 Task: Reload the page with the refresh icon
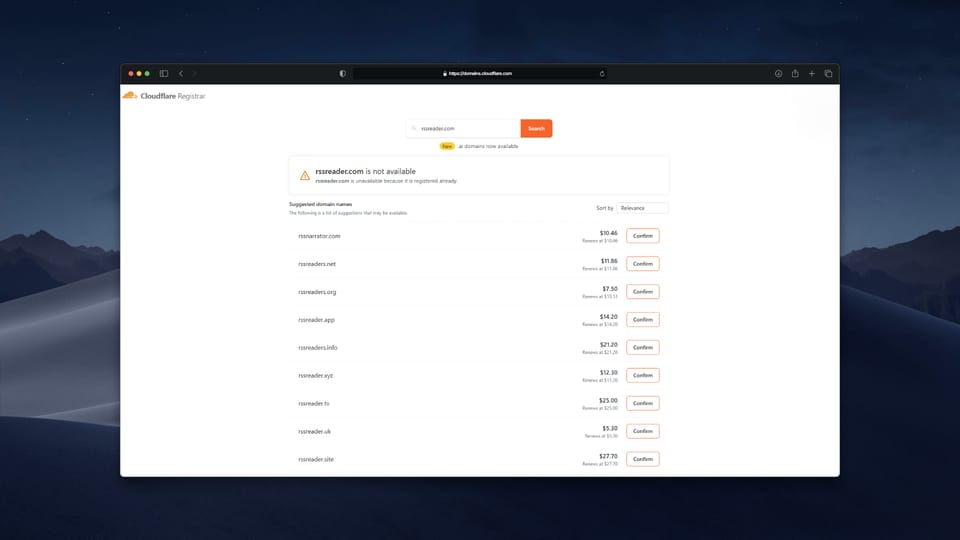(x=602, y=73)
